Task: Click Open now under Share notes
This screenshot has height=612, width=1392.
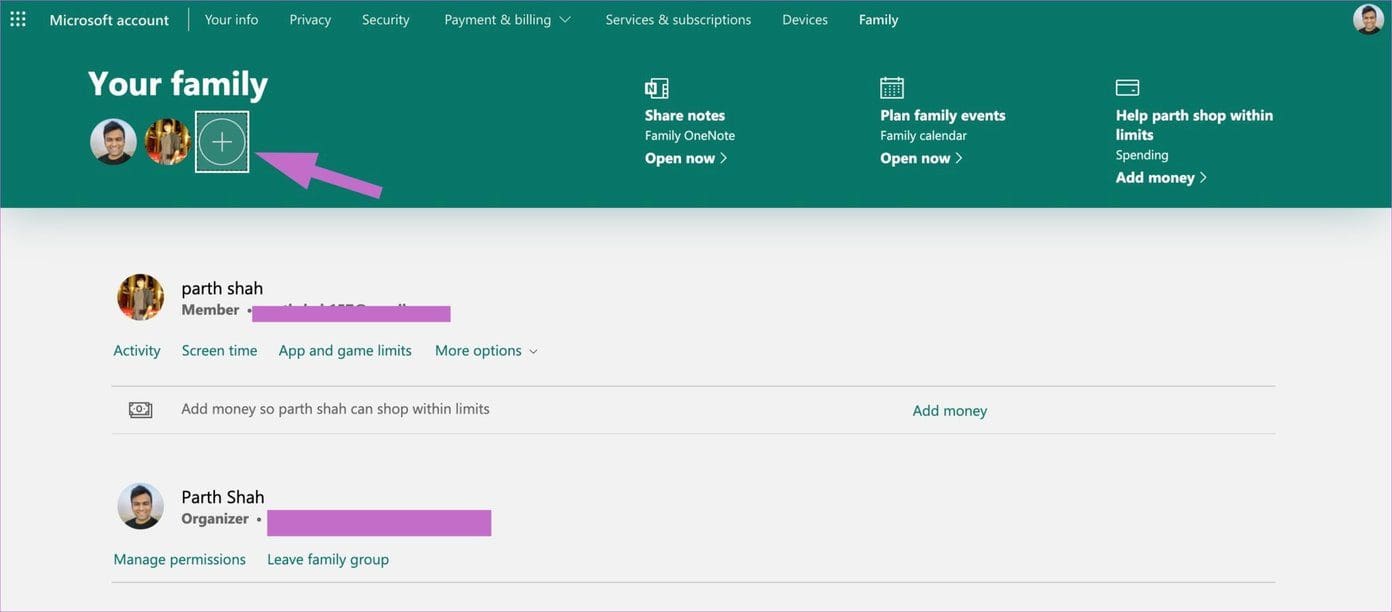Action: coord(686,158)
